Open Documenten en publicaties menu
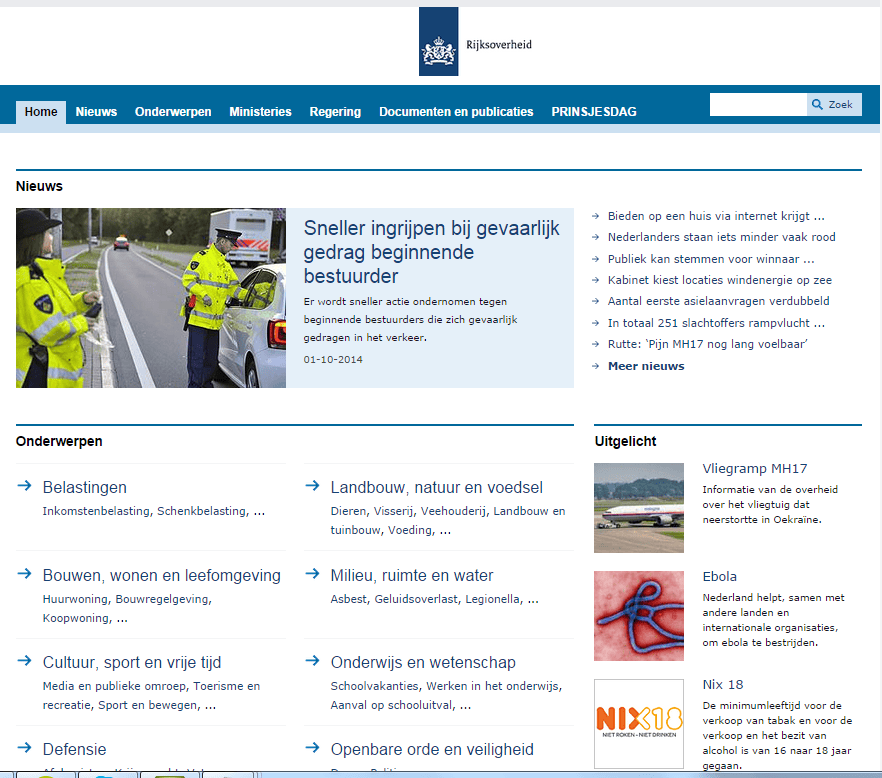 (x=456, y=112)
